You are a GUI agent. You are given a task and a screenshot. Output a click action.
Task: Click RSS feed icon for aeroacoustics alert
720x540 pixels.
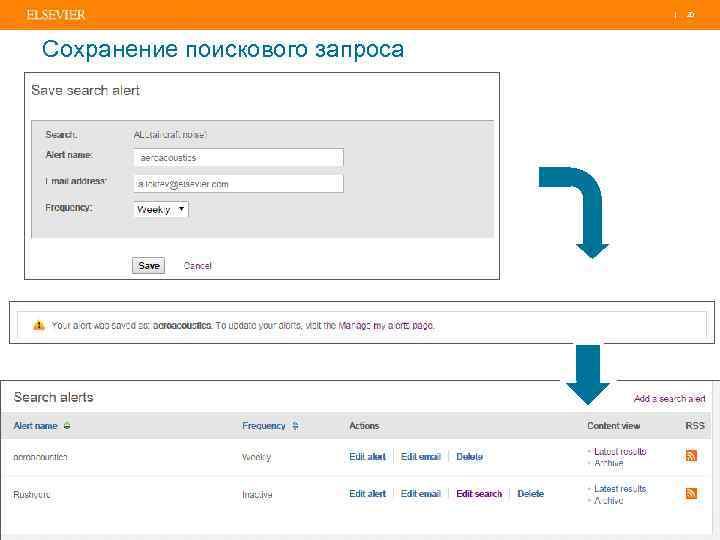pyautogui.click(x=691, y=456)
